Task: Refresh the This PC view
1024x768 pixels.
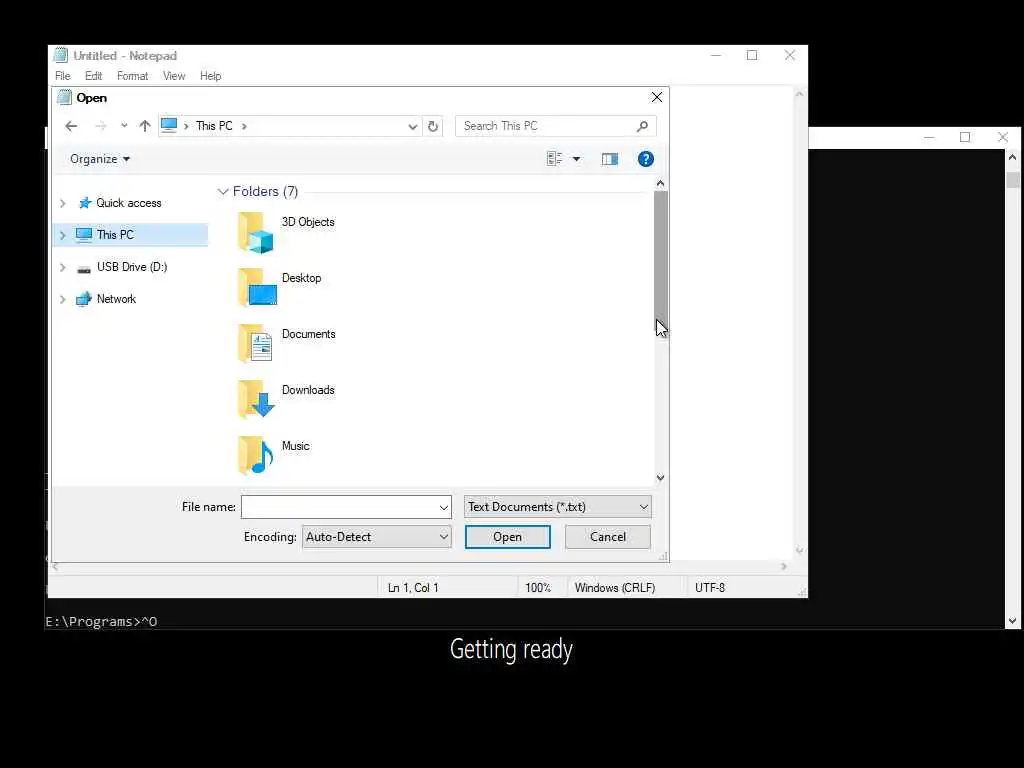Action: 433,126
